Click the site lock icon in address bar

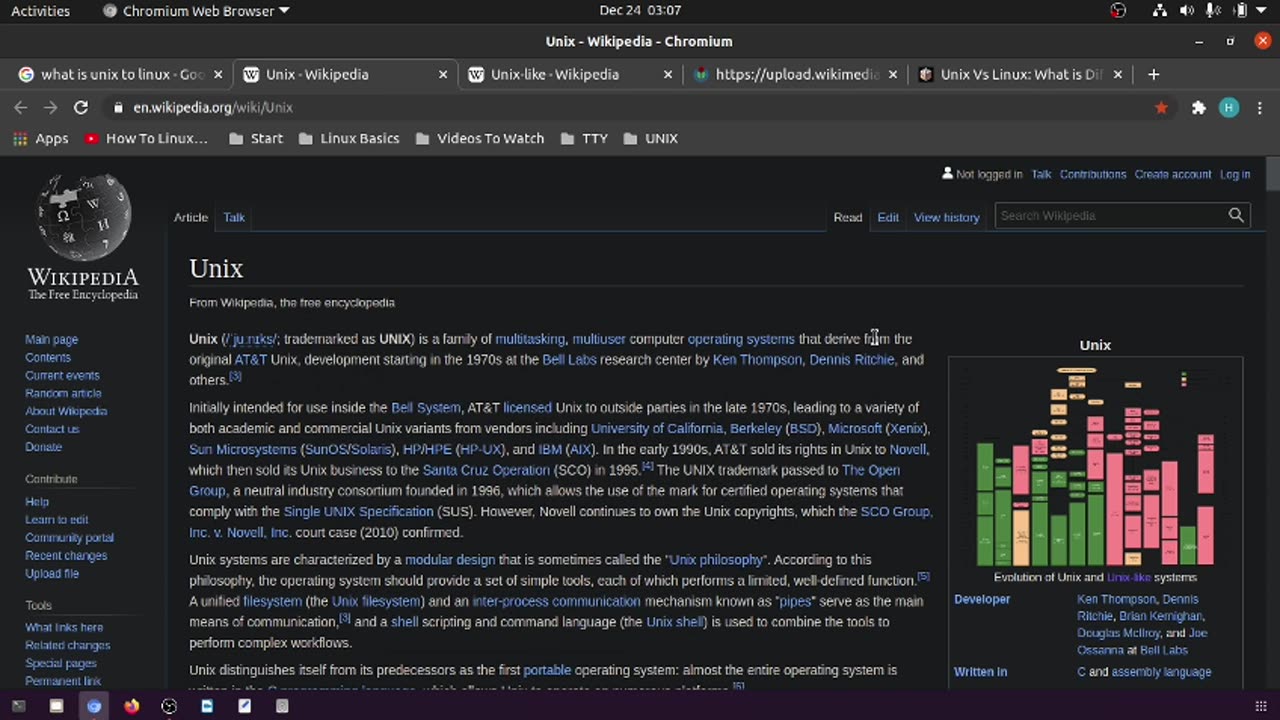119,107
